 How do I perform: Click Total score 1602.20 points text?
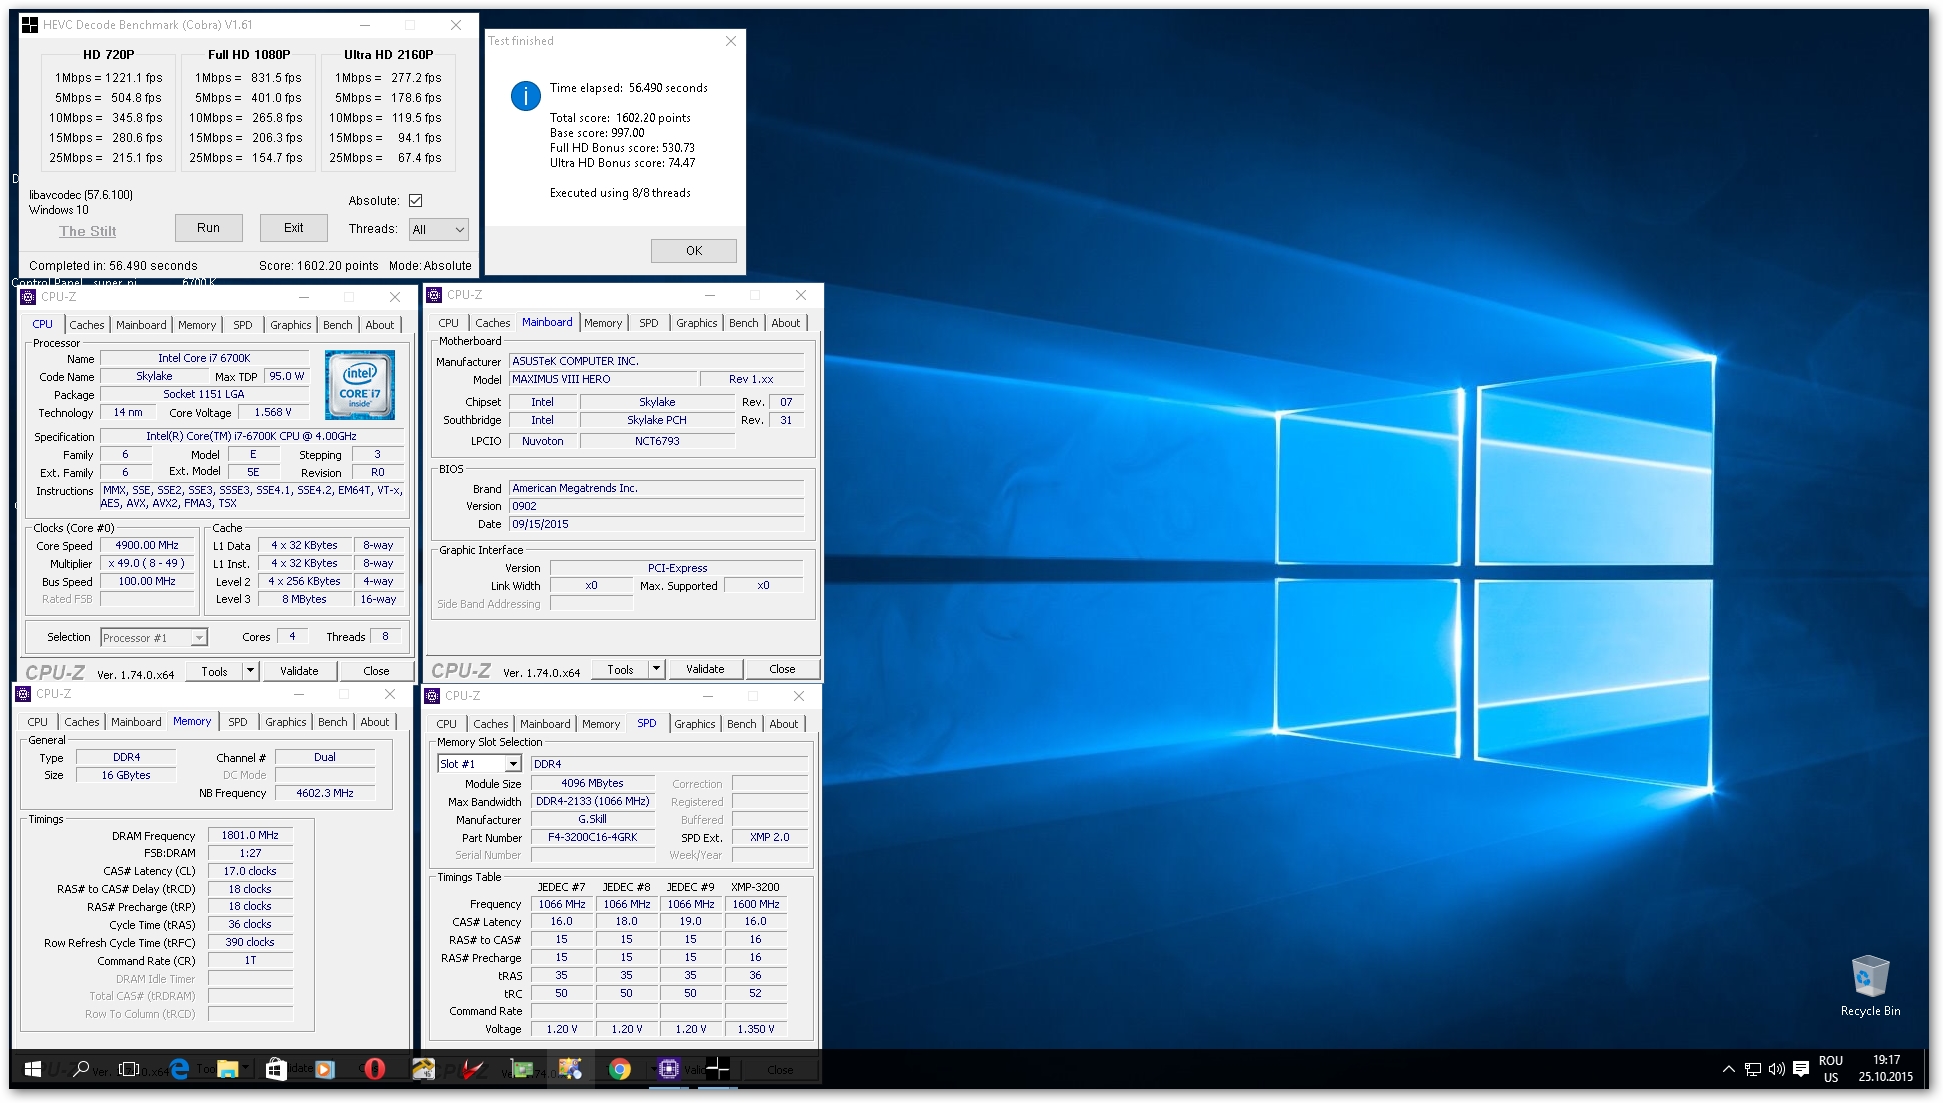(620, 118)
